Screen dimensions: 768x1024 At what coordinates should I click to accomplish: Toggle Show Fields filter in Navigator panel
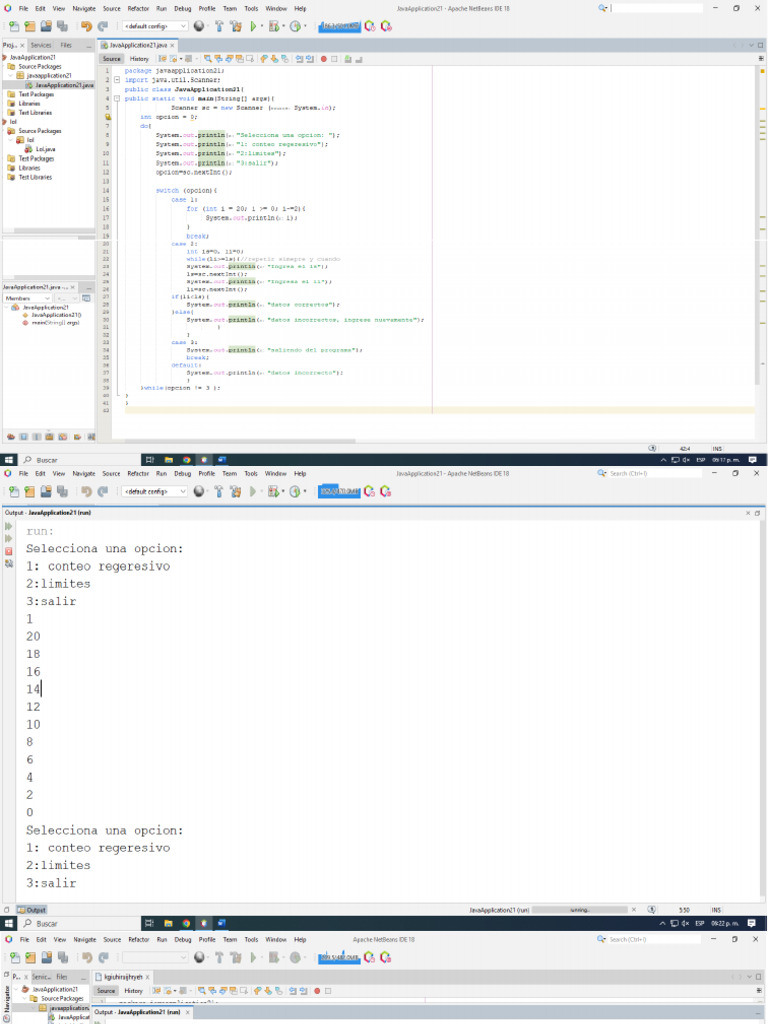(x=23, y=436)
